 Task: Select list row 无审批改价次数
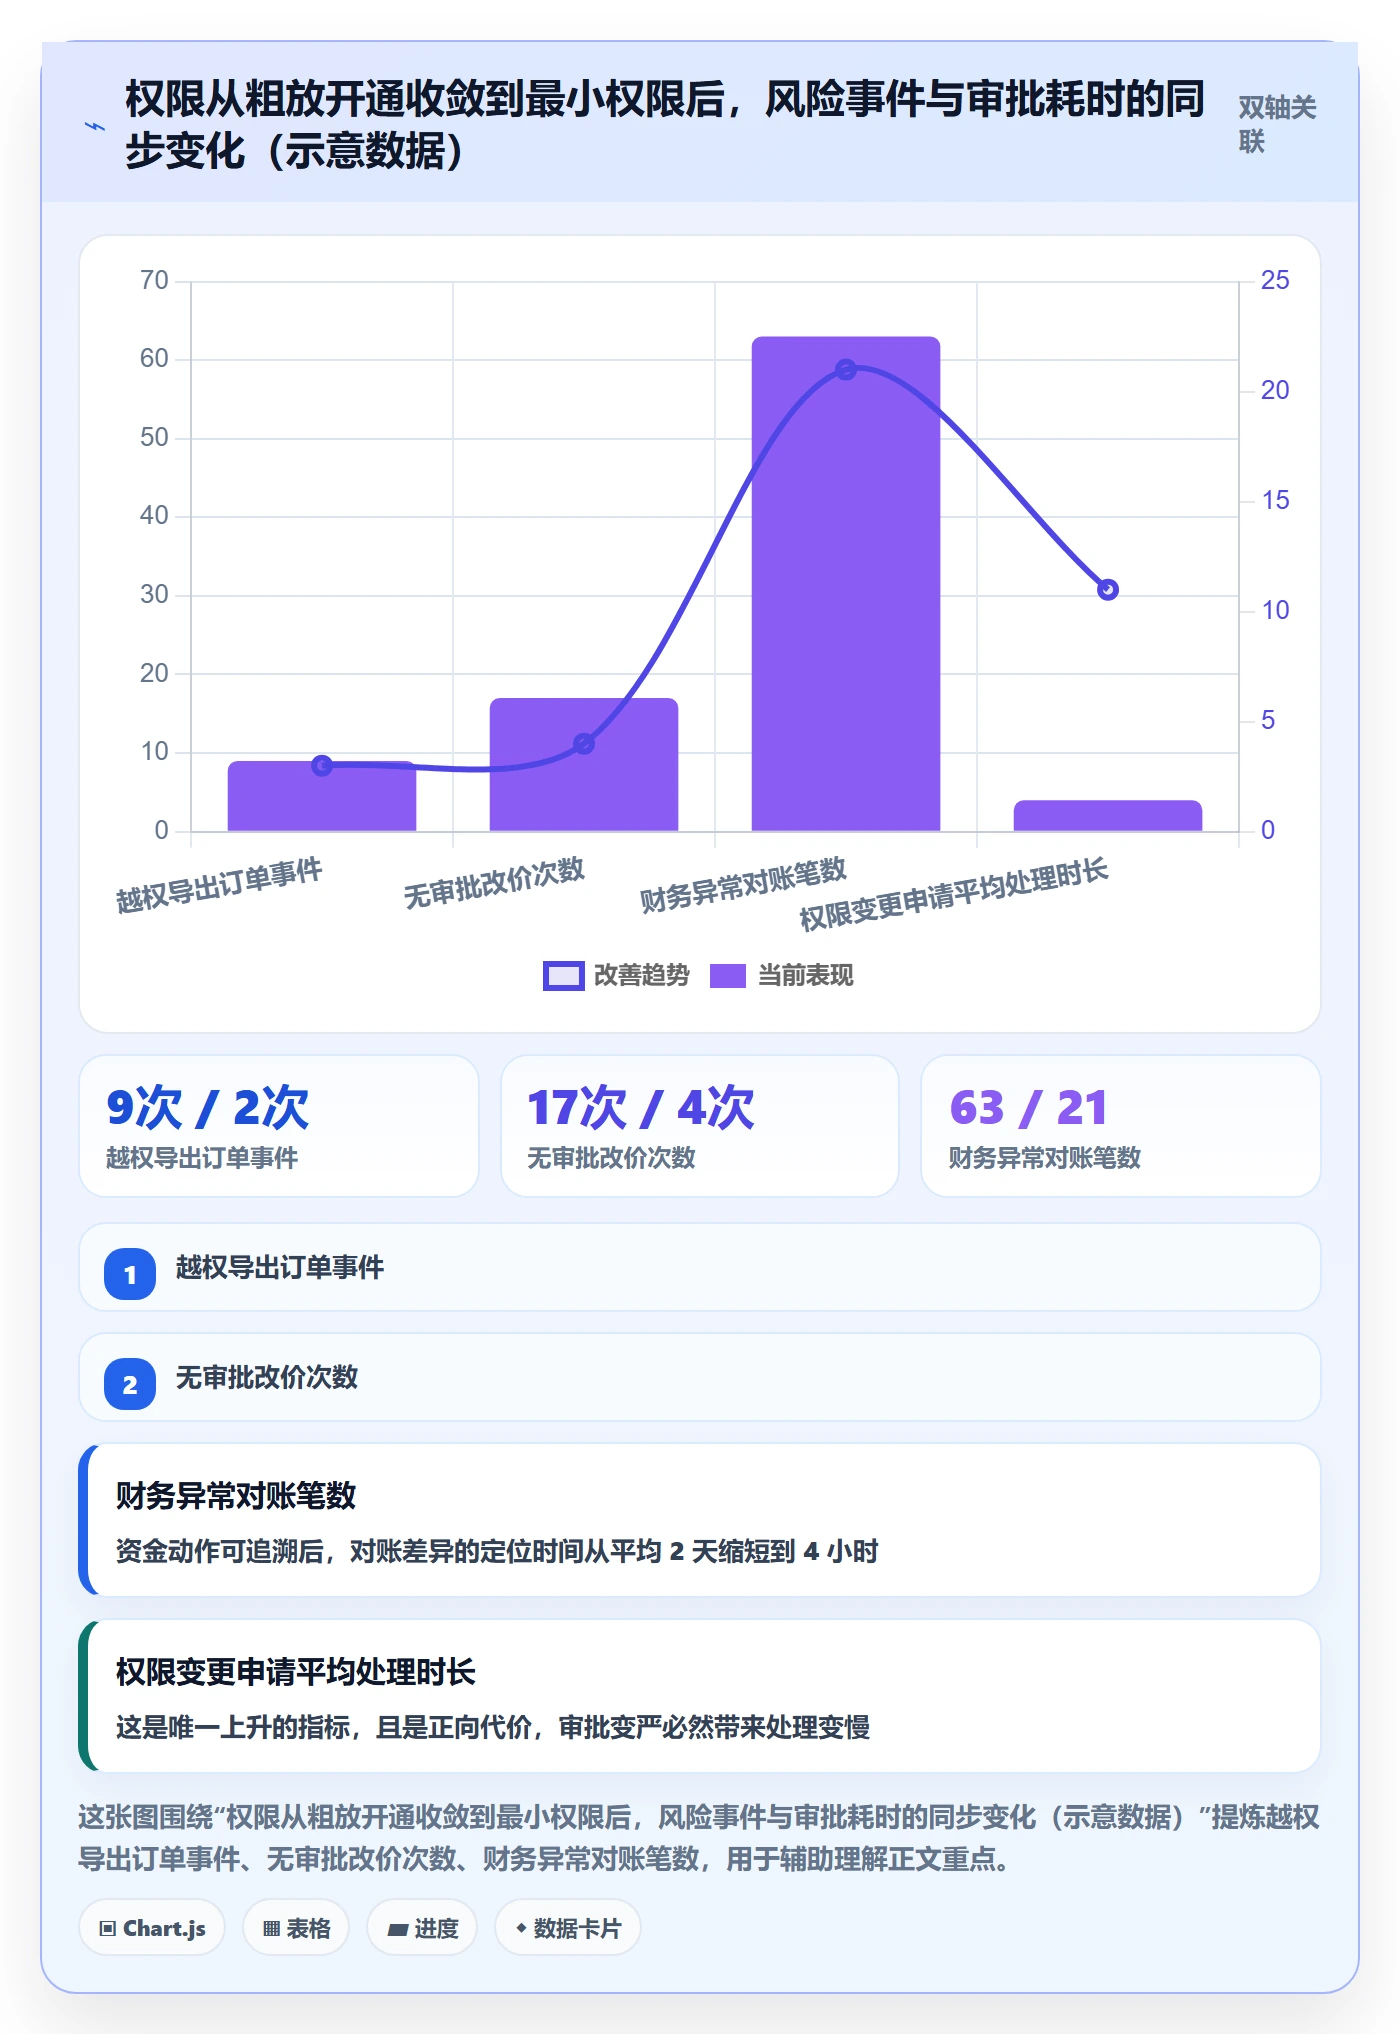[x=700, y=1377]
